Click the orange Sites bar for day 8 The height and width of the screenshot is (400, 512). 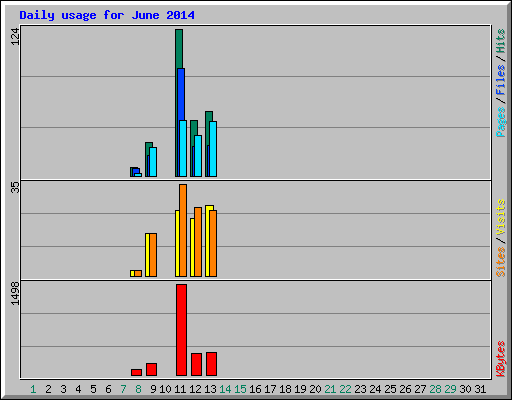(x=138, y=273)
